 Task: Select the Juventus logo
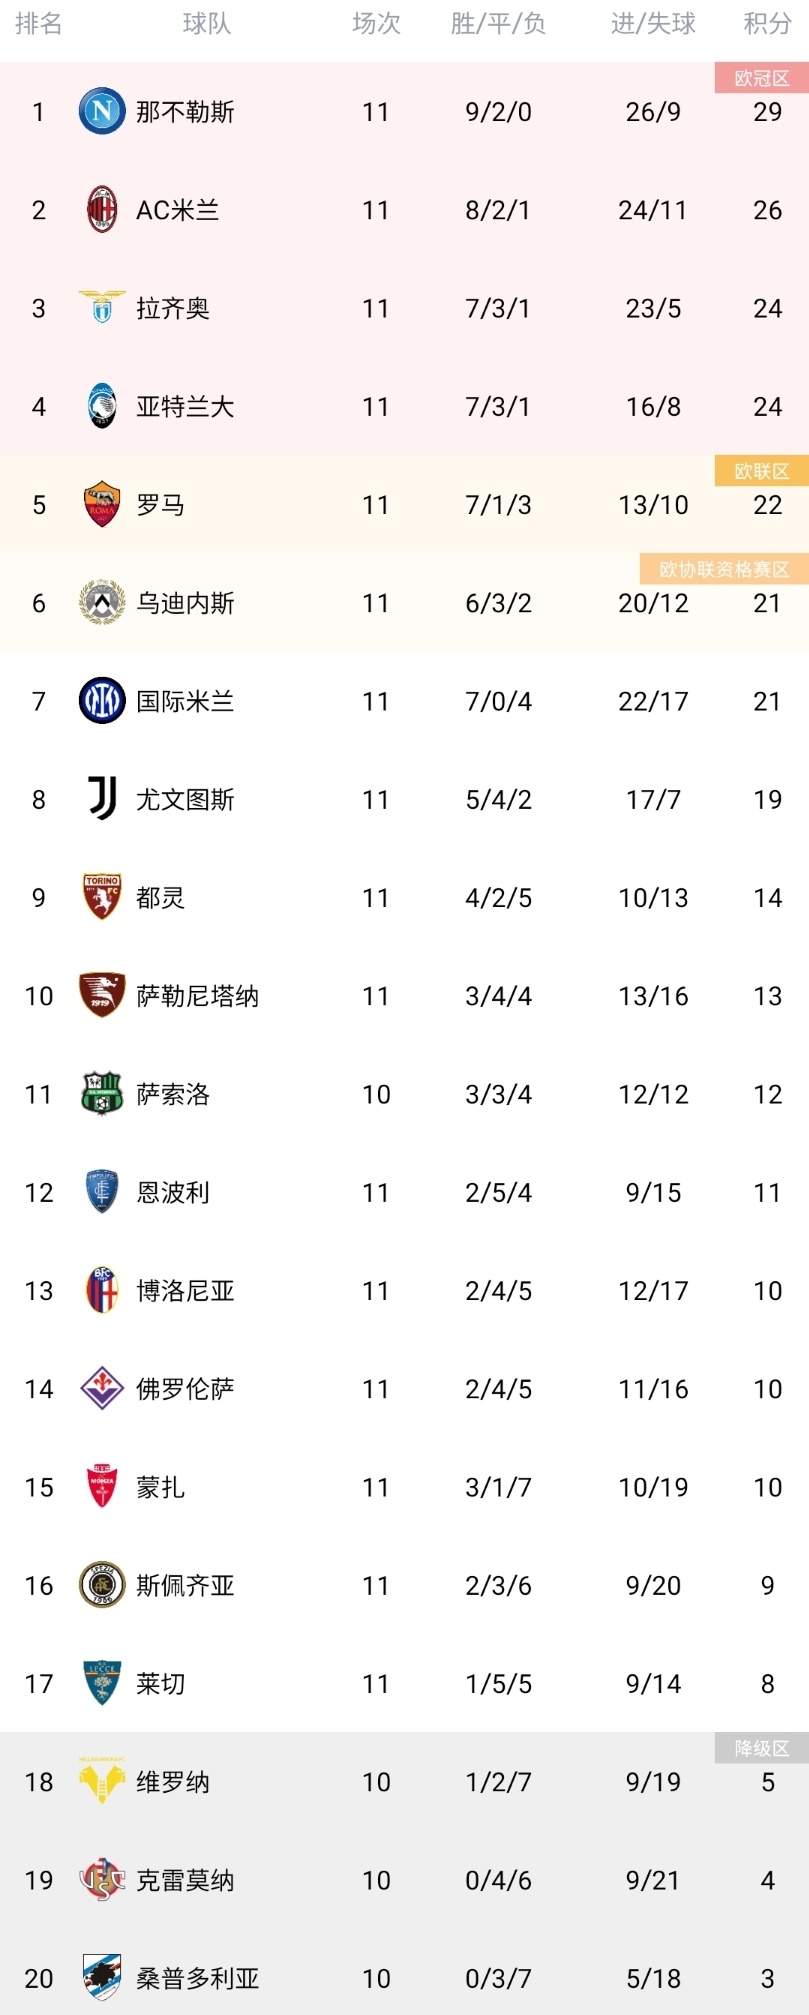[102, 799]
